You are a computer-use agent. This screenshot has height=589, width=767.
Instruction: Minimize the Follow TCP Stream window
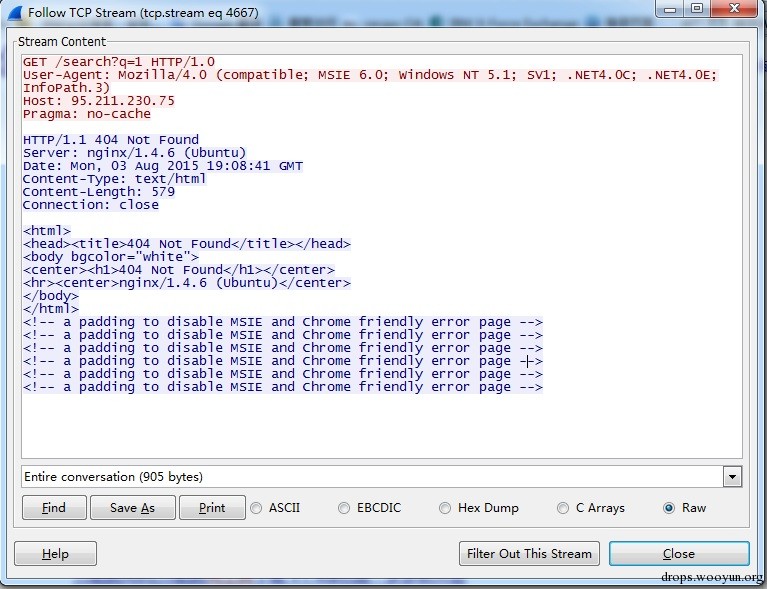click(x=669, y=9)
